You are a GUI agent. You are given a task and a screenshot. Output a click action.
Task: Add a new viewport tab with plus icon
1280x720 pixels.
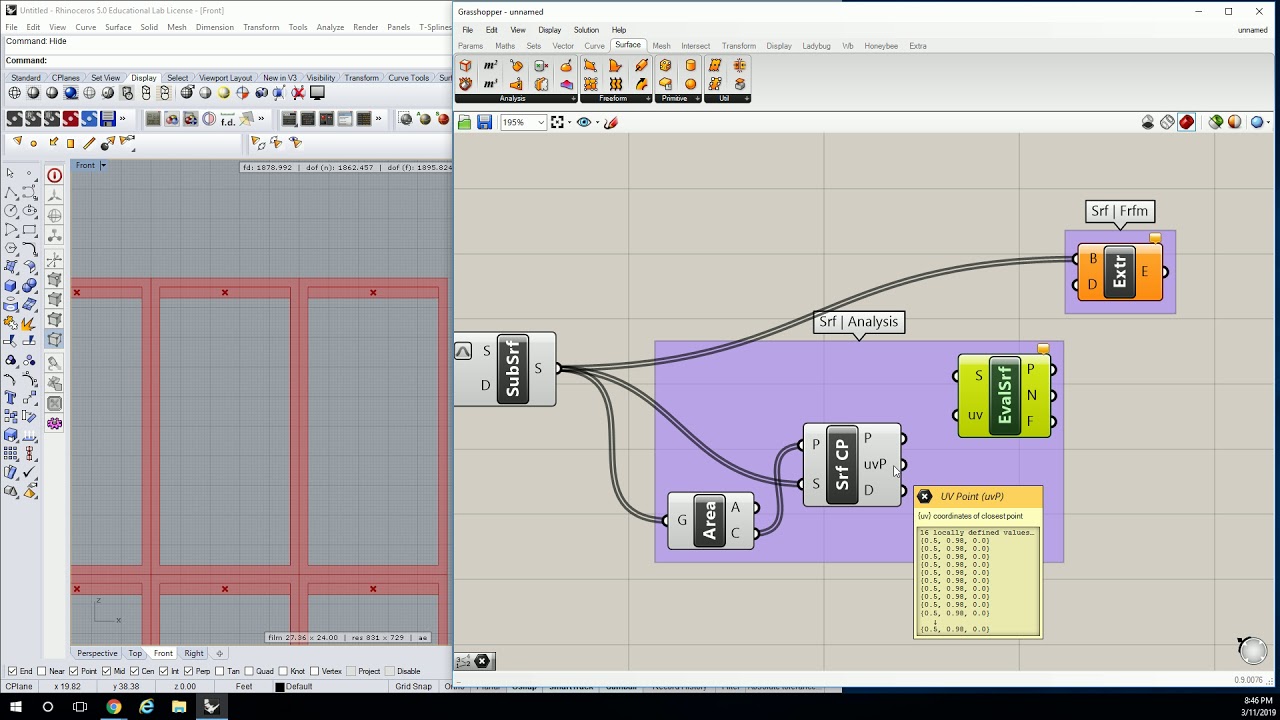tap(220, 653)
